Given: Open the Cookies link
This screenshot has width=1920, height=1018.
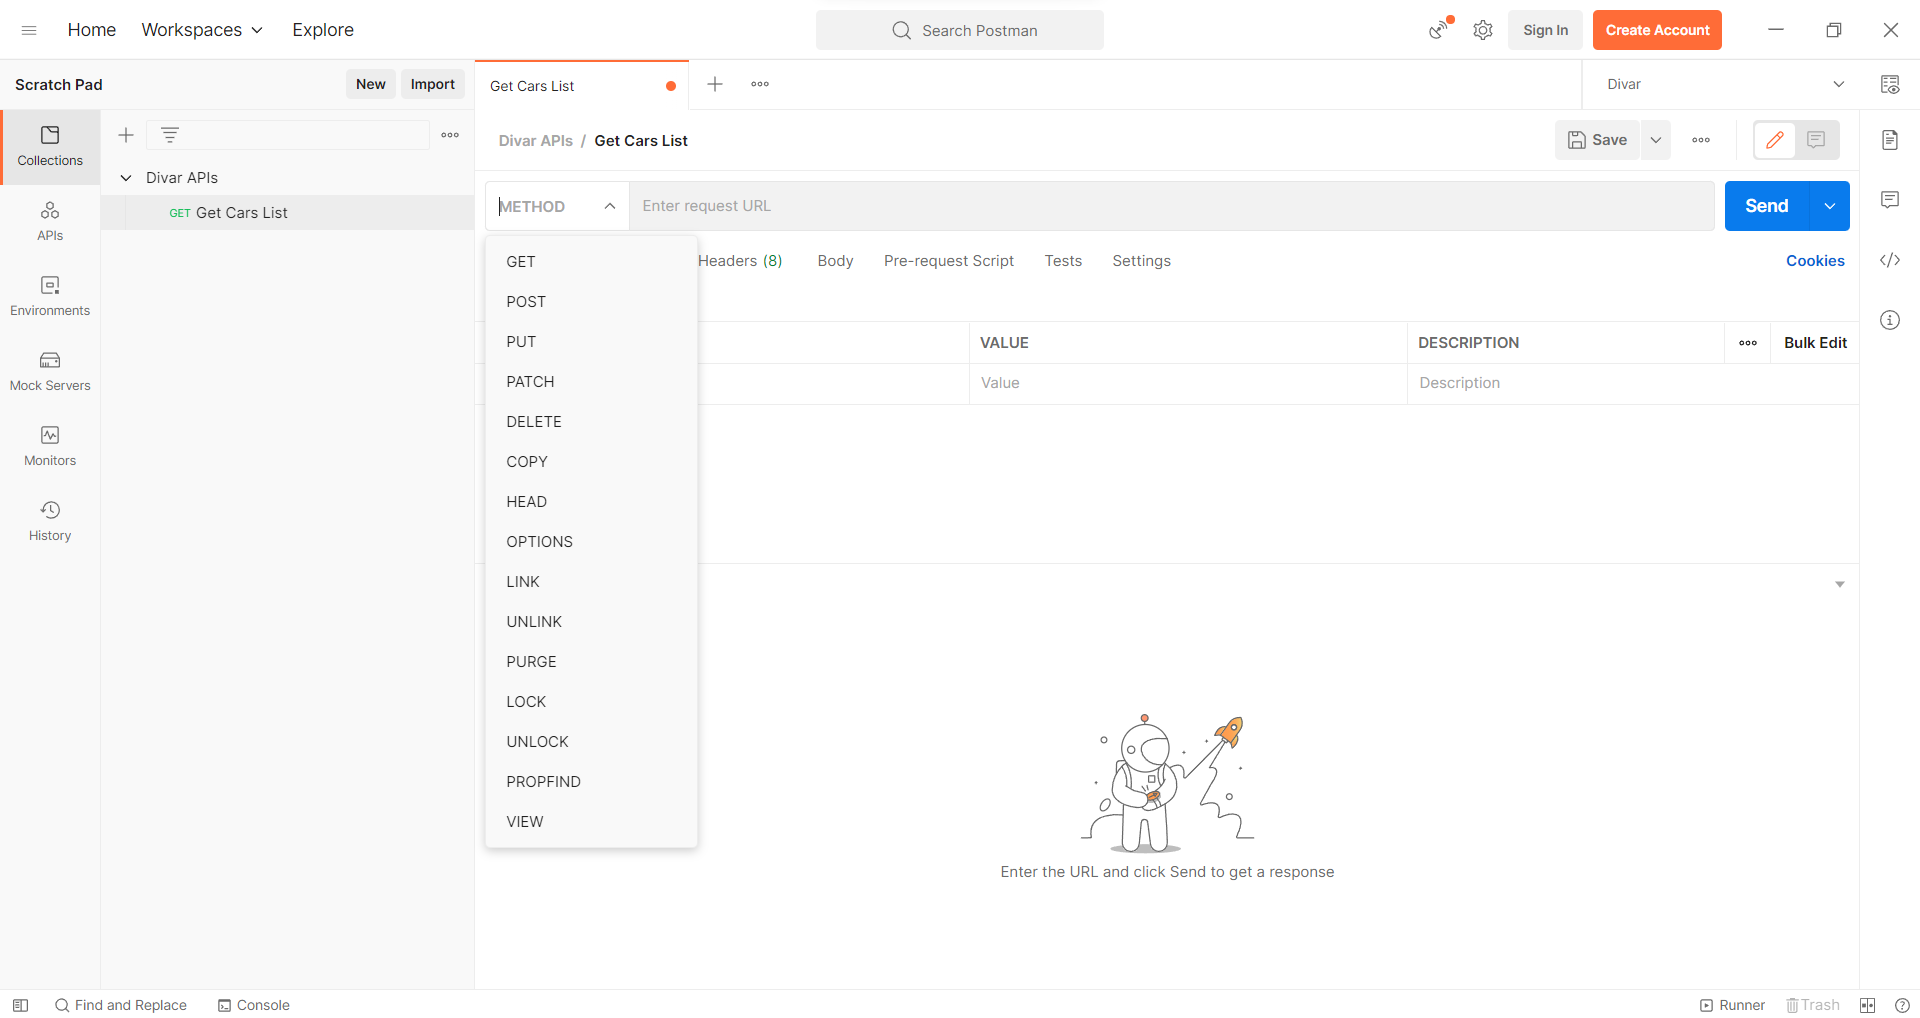Looking at the screenshot, I should 1815,261.
